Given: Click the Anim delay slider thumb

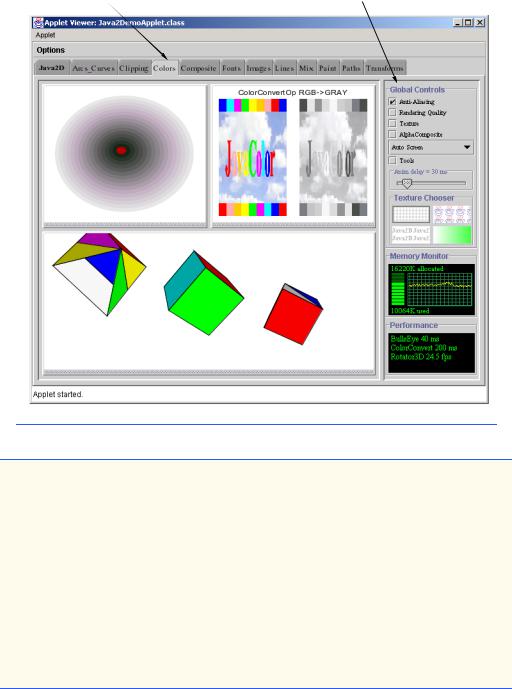Looking at the screenshot, I should 407,183.
